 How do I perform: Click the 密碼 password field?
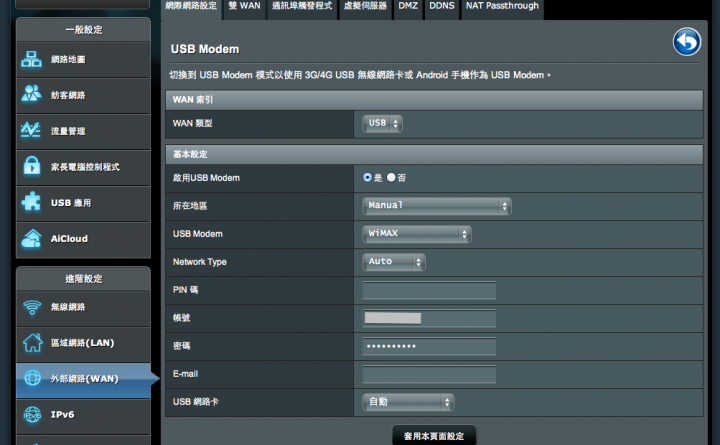click(429, 346)
